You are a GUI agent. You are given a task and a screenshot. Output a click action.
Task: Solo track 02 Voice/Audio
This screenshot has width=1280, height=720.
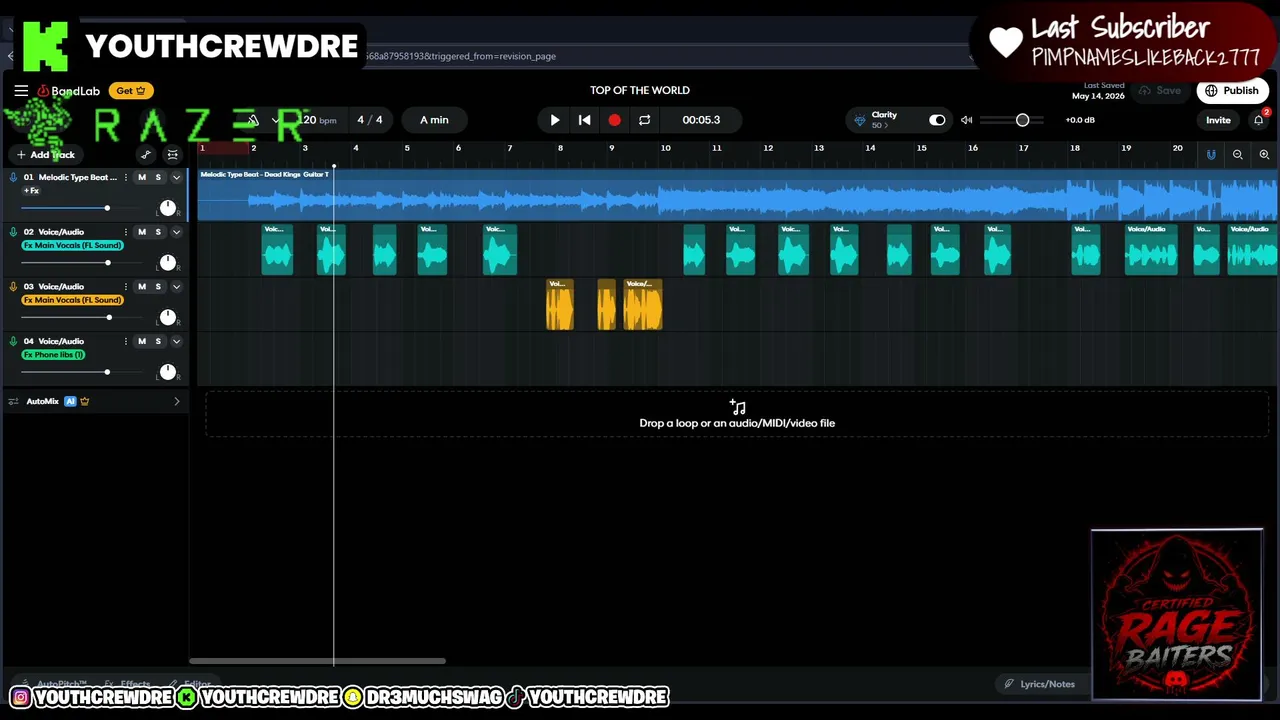[x=158, y=232]
